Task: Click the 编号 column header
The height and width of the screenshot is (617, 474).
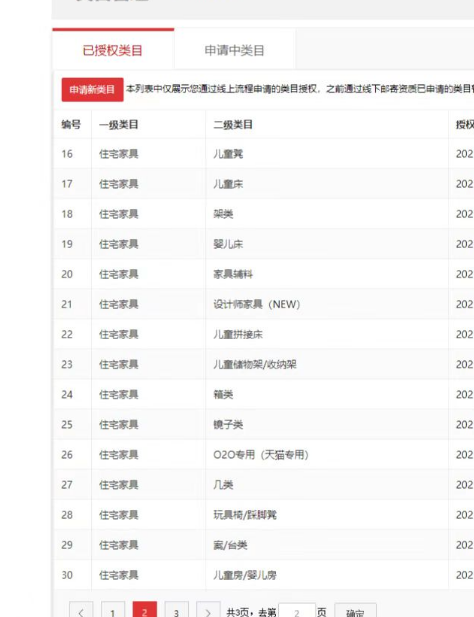Action: point(71,125)
